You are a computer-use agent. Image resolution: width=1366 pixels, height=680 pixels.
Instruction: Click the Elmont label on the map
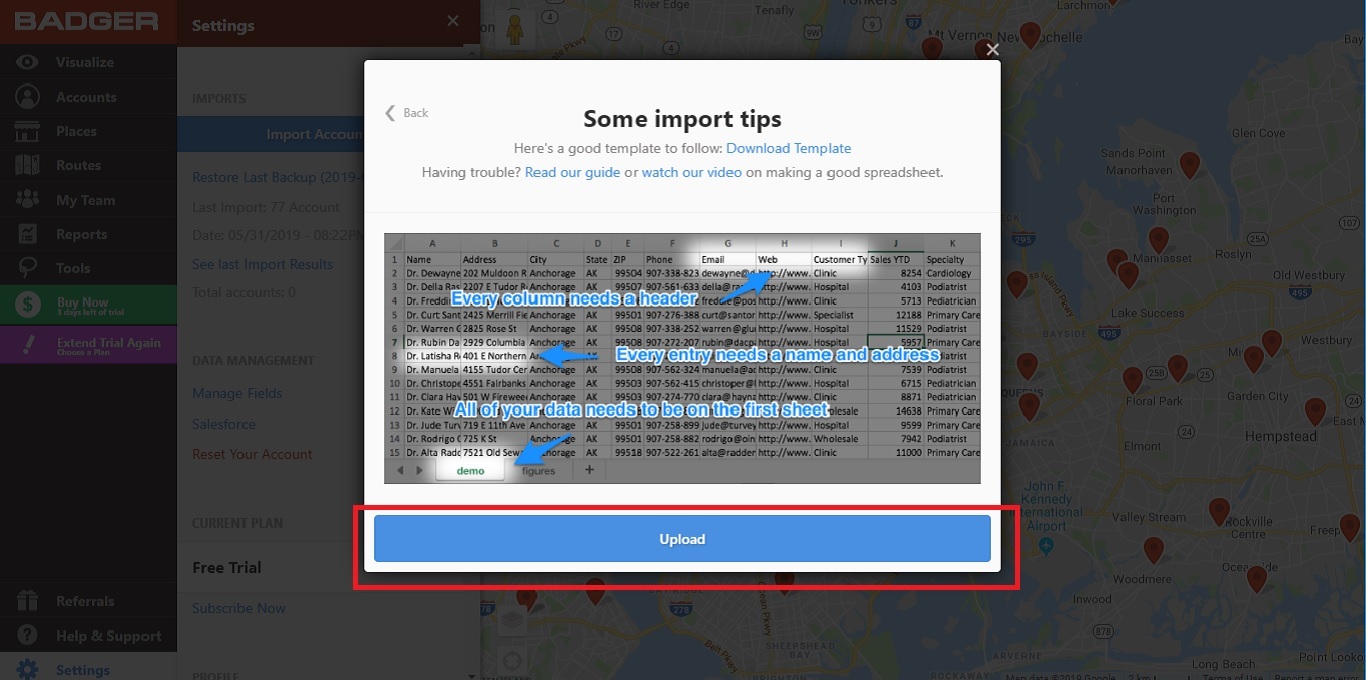click(1143, 446)
